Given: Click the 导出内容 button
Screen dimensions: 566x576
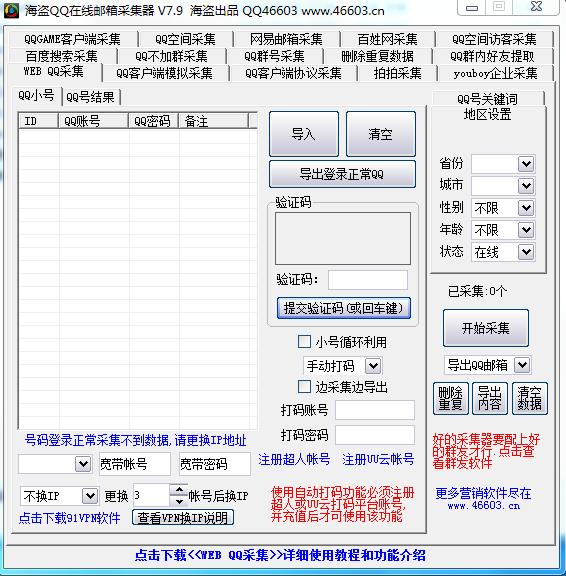Looking at the screenshot, I should [490, 398].
